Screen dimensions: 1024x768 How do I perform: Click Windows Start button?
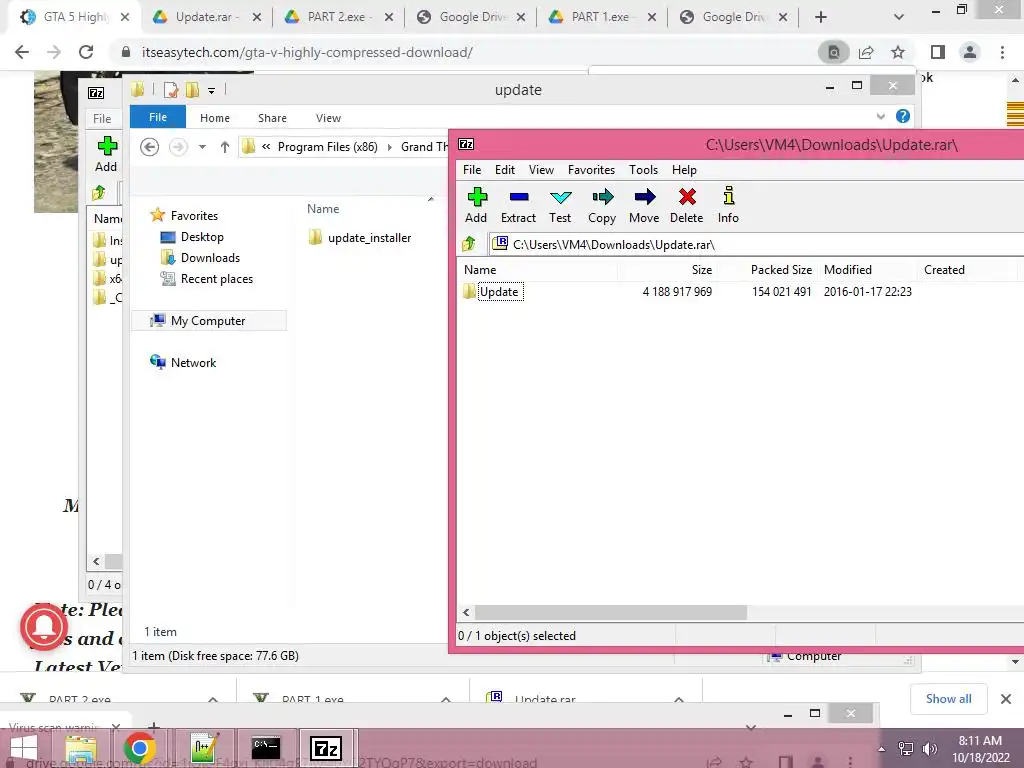click(24, 748)
